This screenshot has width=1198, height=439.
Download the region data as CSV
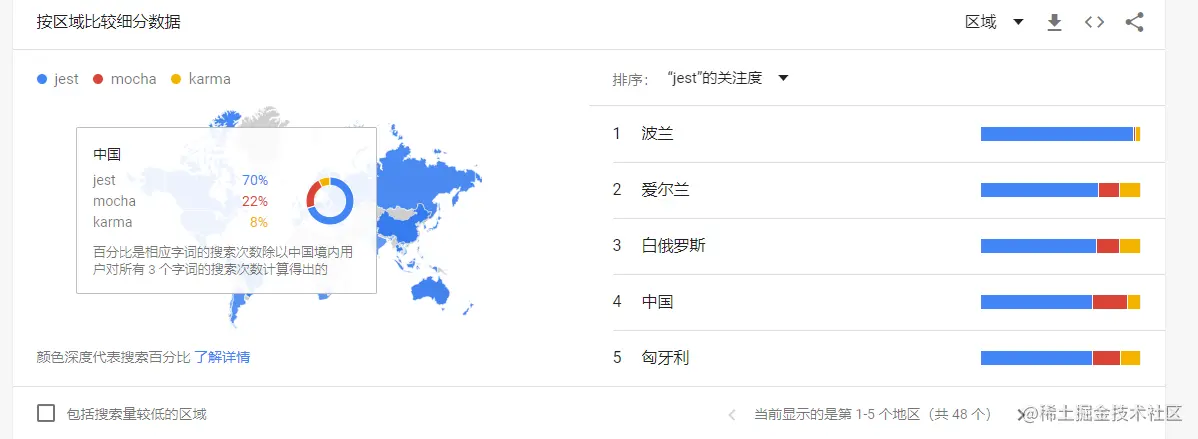1054,23
